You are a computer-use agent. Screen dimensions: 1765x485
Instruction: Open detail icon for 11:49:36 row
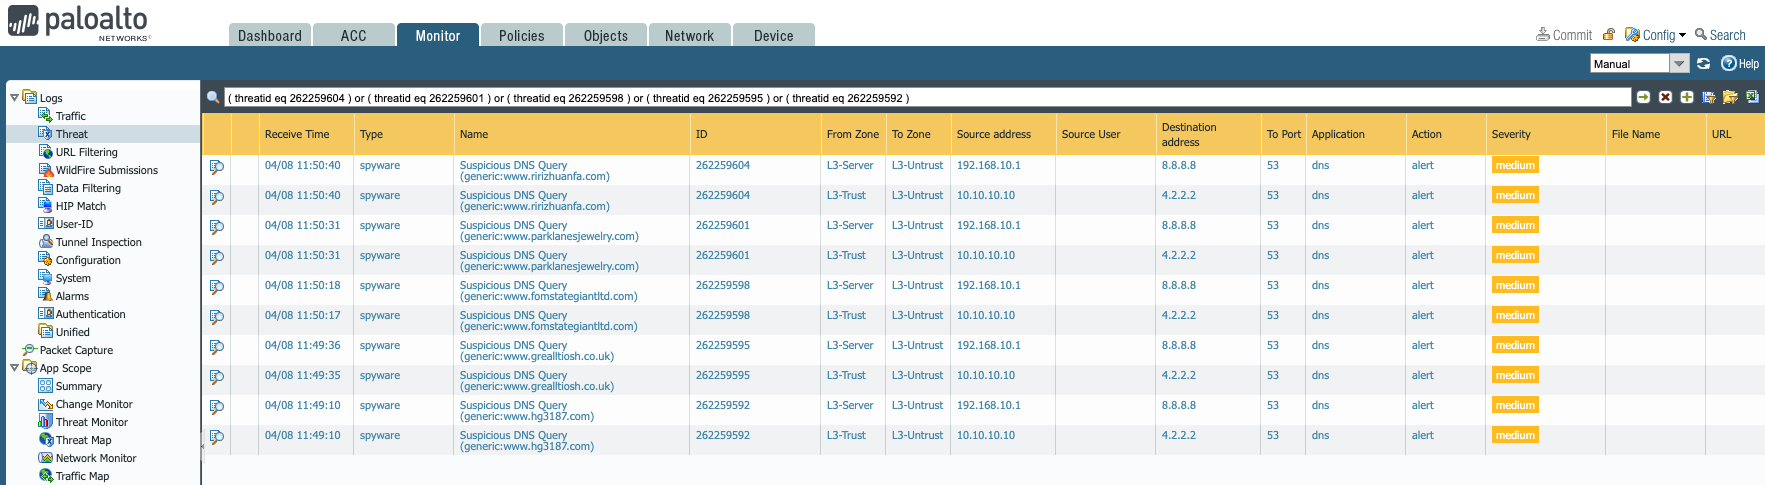click(216, 347)
